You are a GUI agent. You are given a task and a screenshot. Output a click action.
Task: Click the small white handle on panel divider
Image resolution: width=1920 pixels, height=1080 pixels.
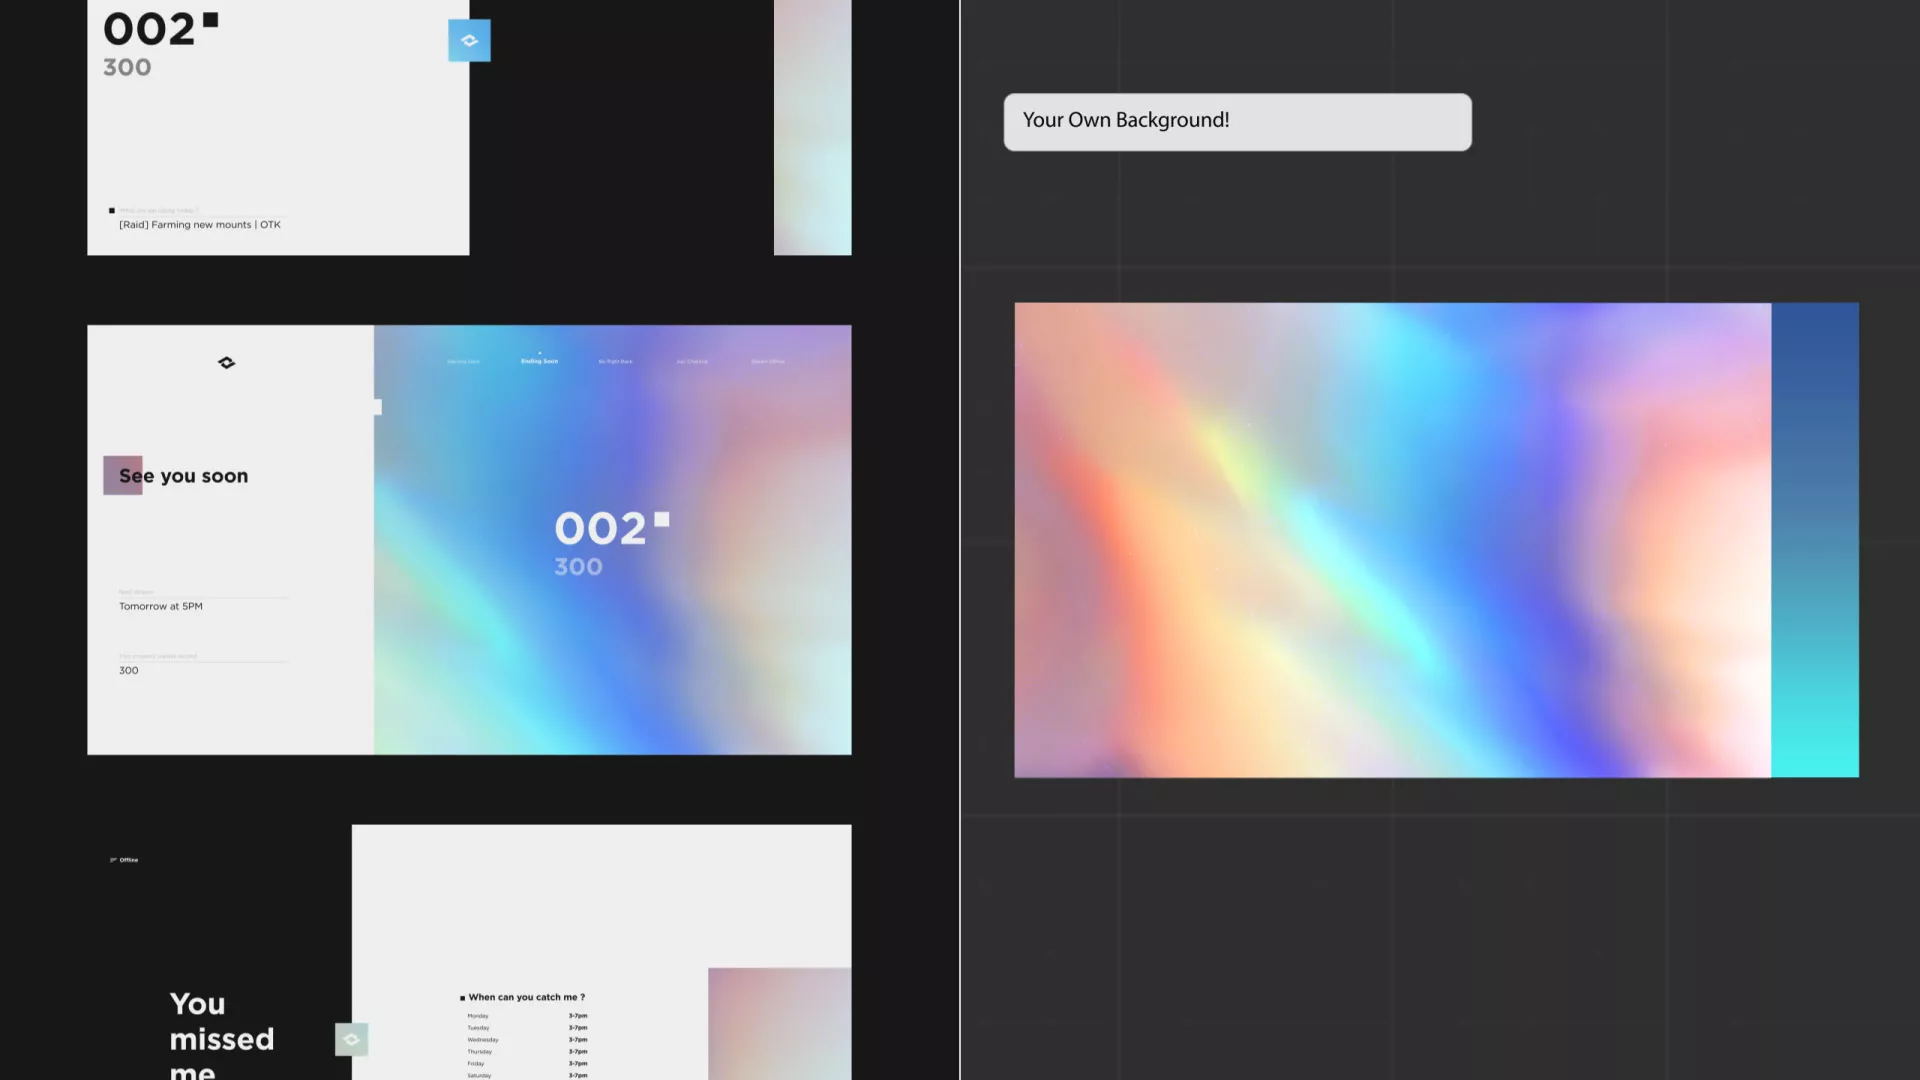tap(377, 407)
